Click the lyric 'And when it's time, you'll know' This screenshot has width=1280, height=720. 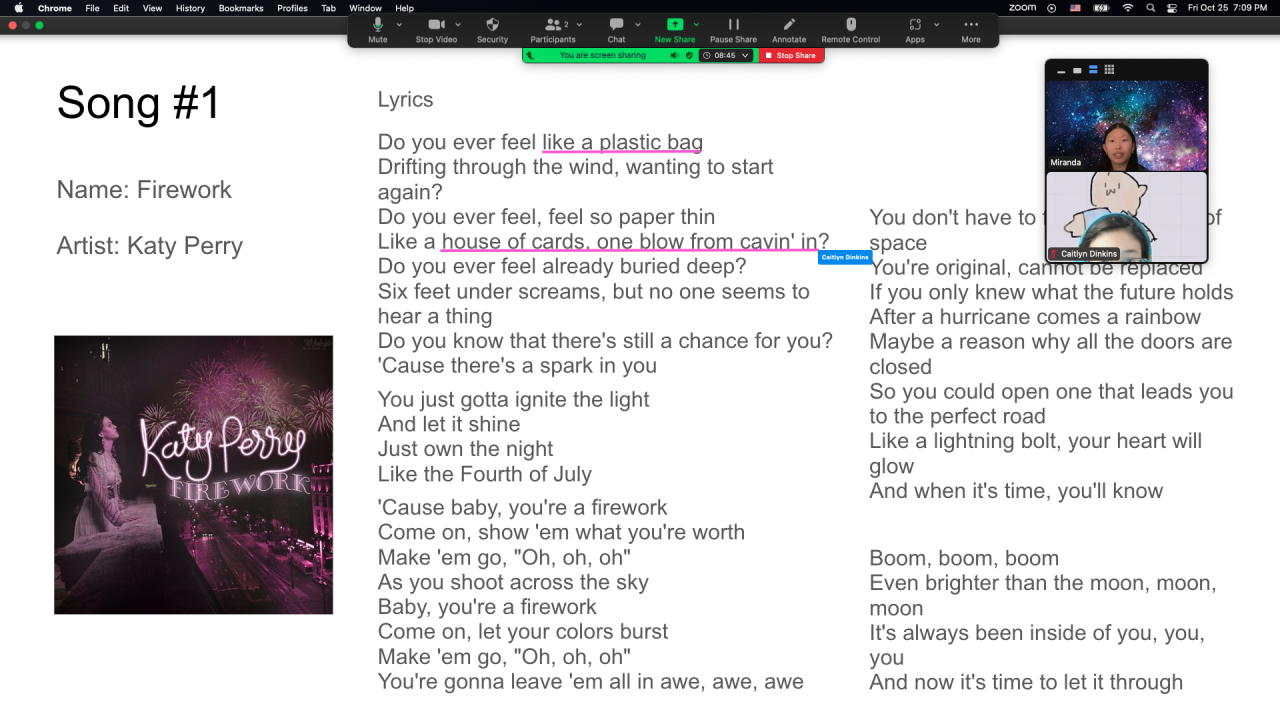point(1016,491)
